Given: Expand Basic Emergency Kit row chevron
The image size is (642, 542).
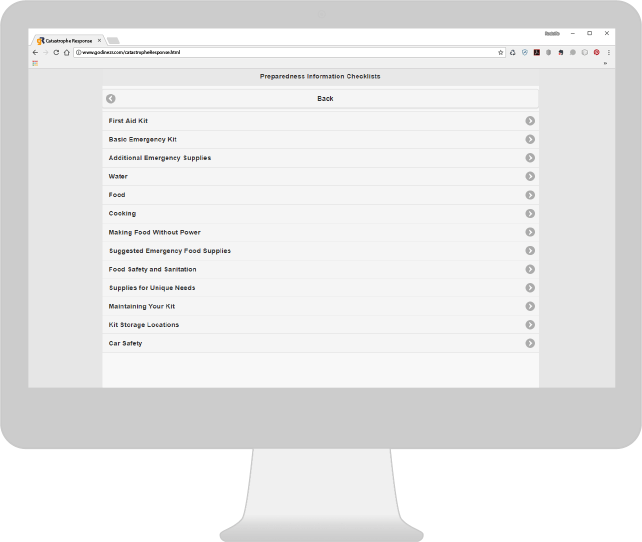Looking at the screenshot, I should pos(530,140).
